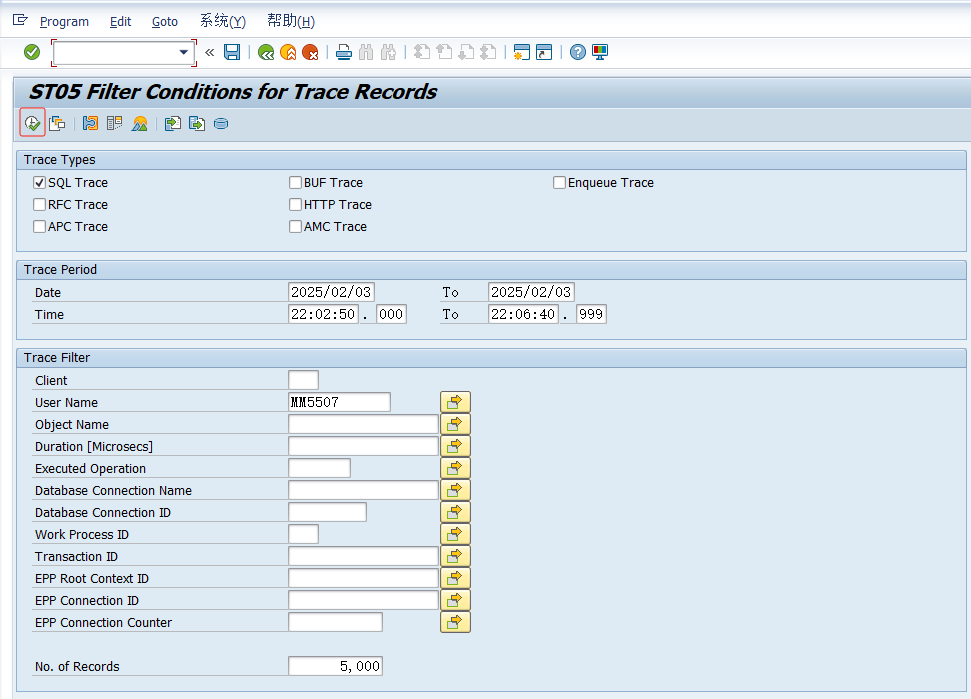The image size is (971, 699).
Task: Open the Goto menu
Action: pyautogui.click(x=164, y=20)
